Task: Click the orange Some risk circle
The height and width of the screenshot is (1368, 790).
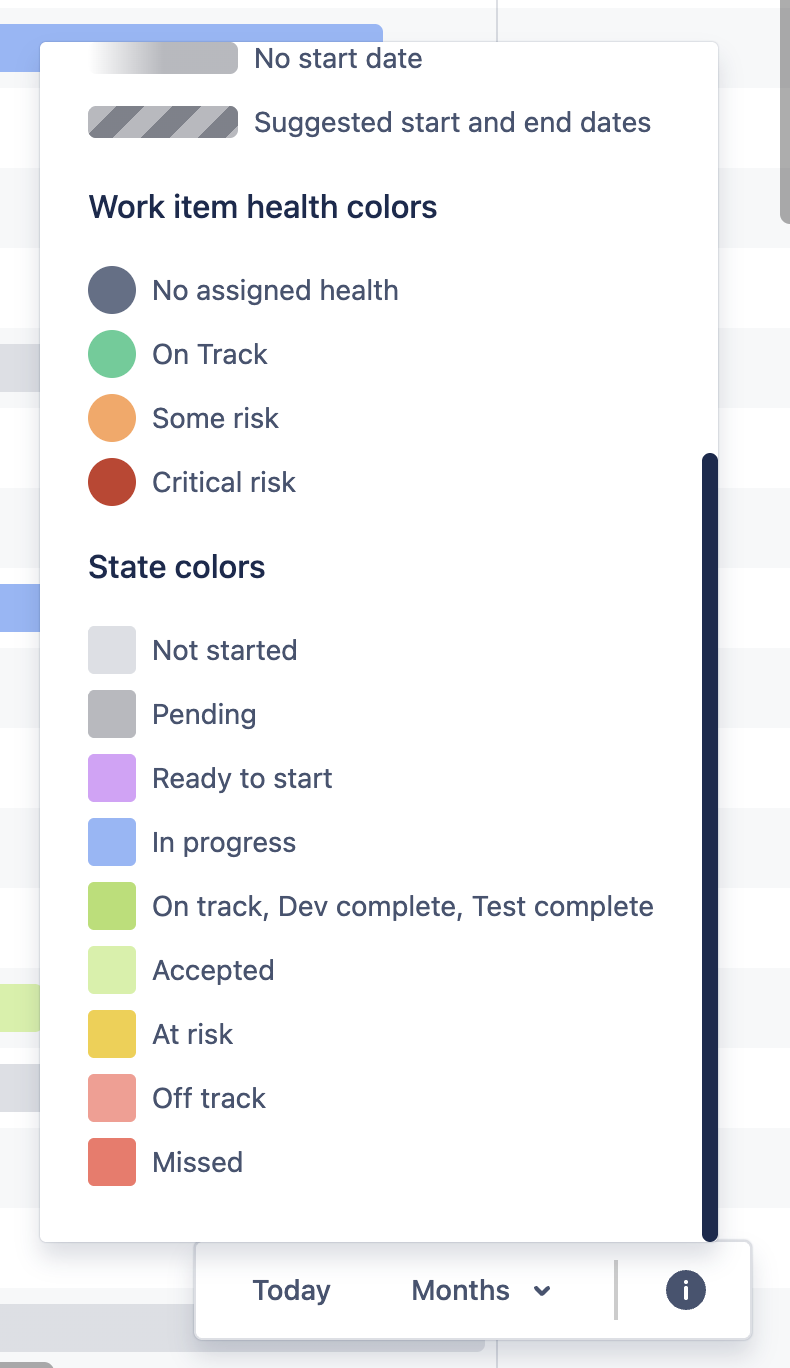Action: (112, 418)
